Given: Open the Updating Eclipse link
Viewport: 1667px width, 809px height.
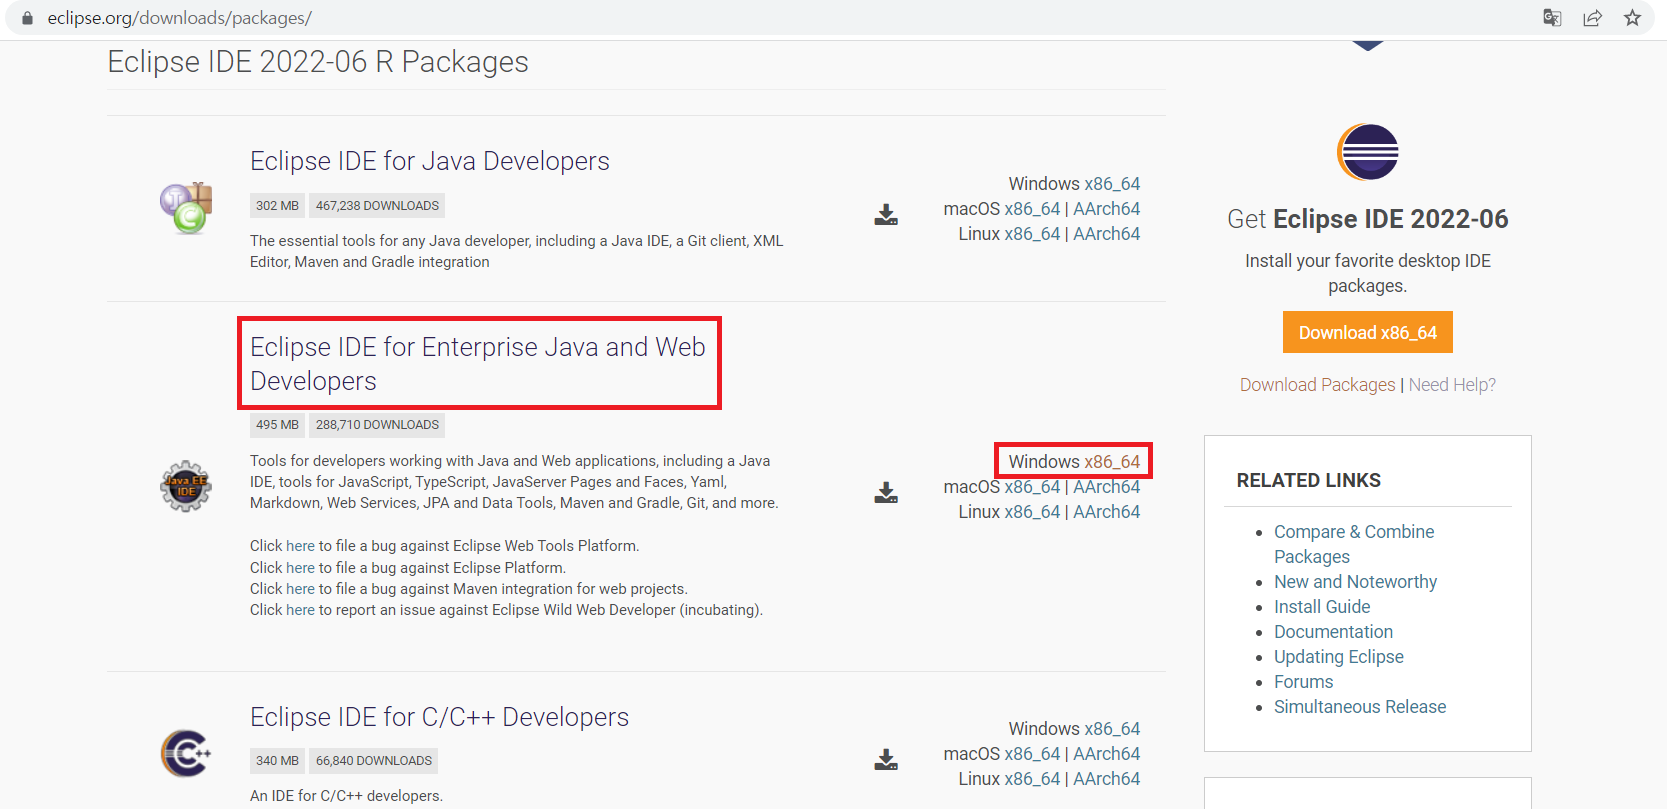Looking at the screenshot, I should point(1339,657).
